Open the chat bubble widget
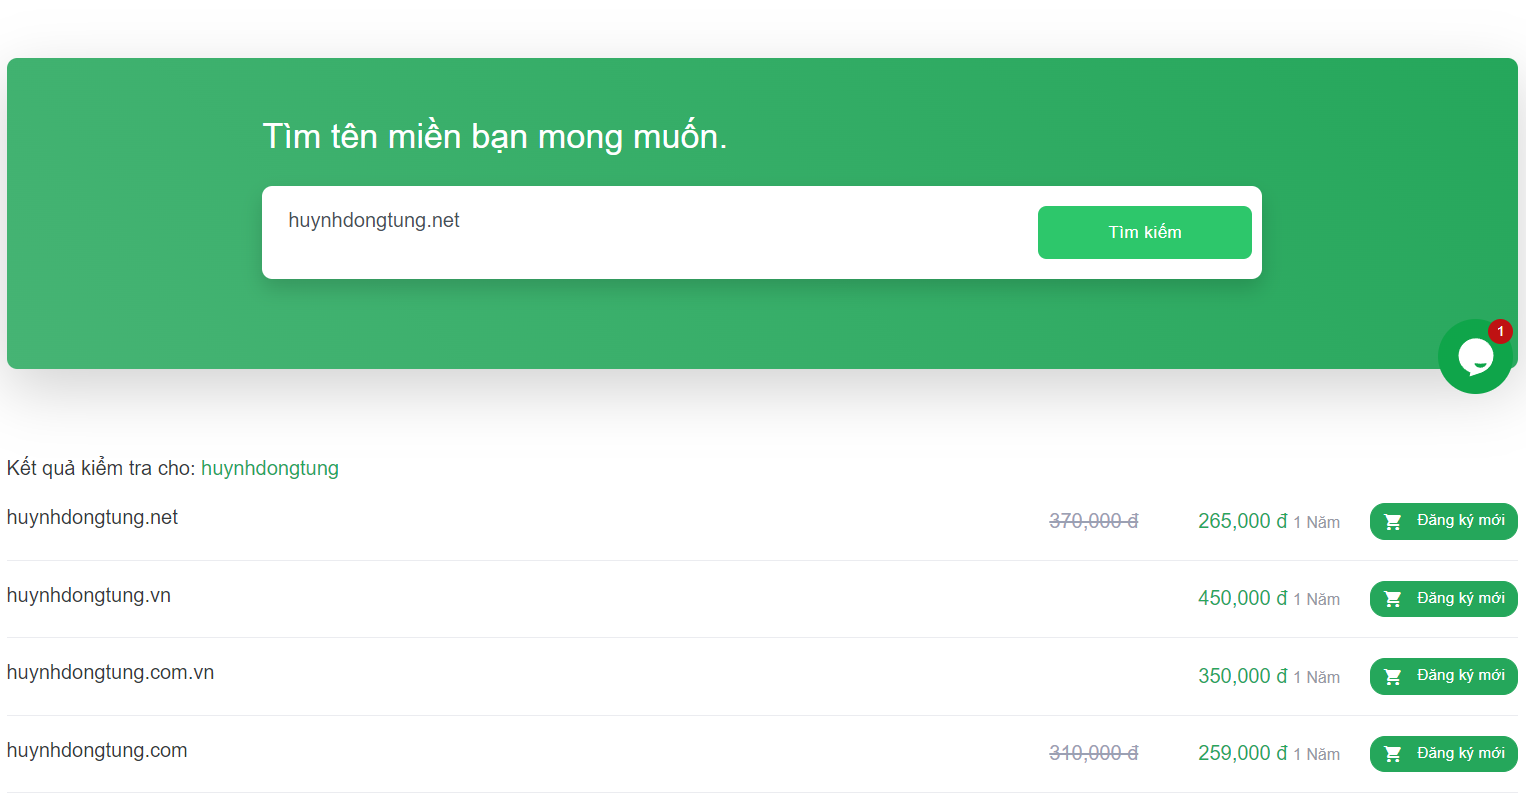Viewport: 1526px width, 811px height. coord(1475,356)
